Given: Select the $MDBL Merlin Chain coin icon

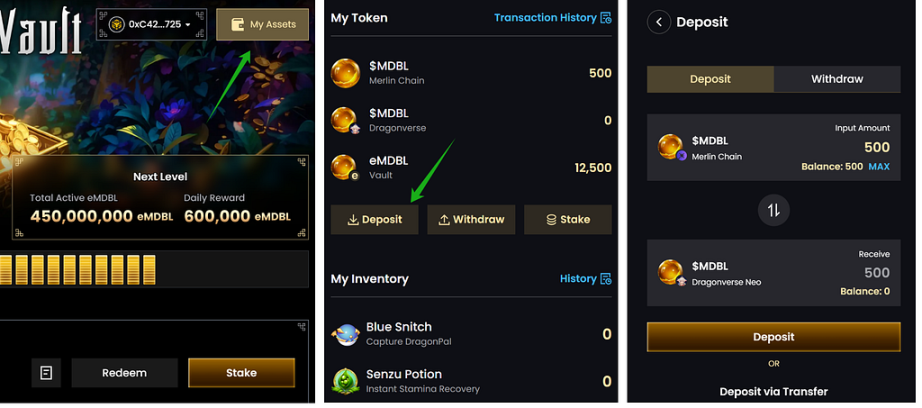Looking at the screenshot, I should 346,73.
